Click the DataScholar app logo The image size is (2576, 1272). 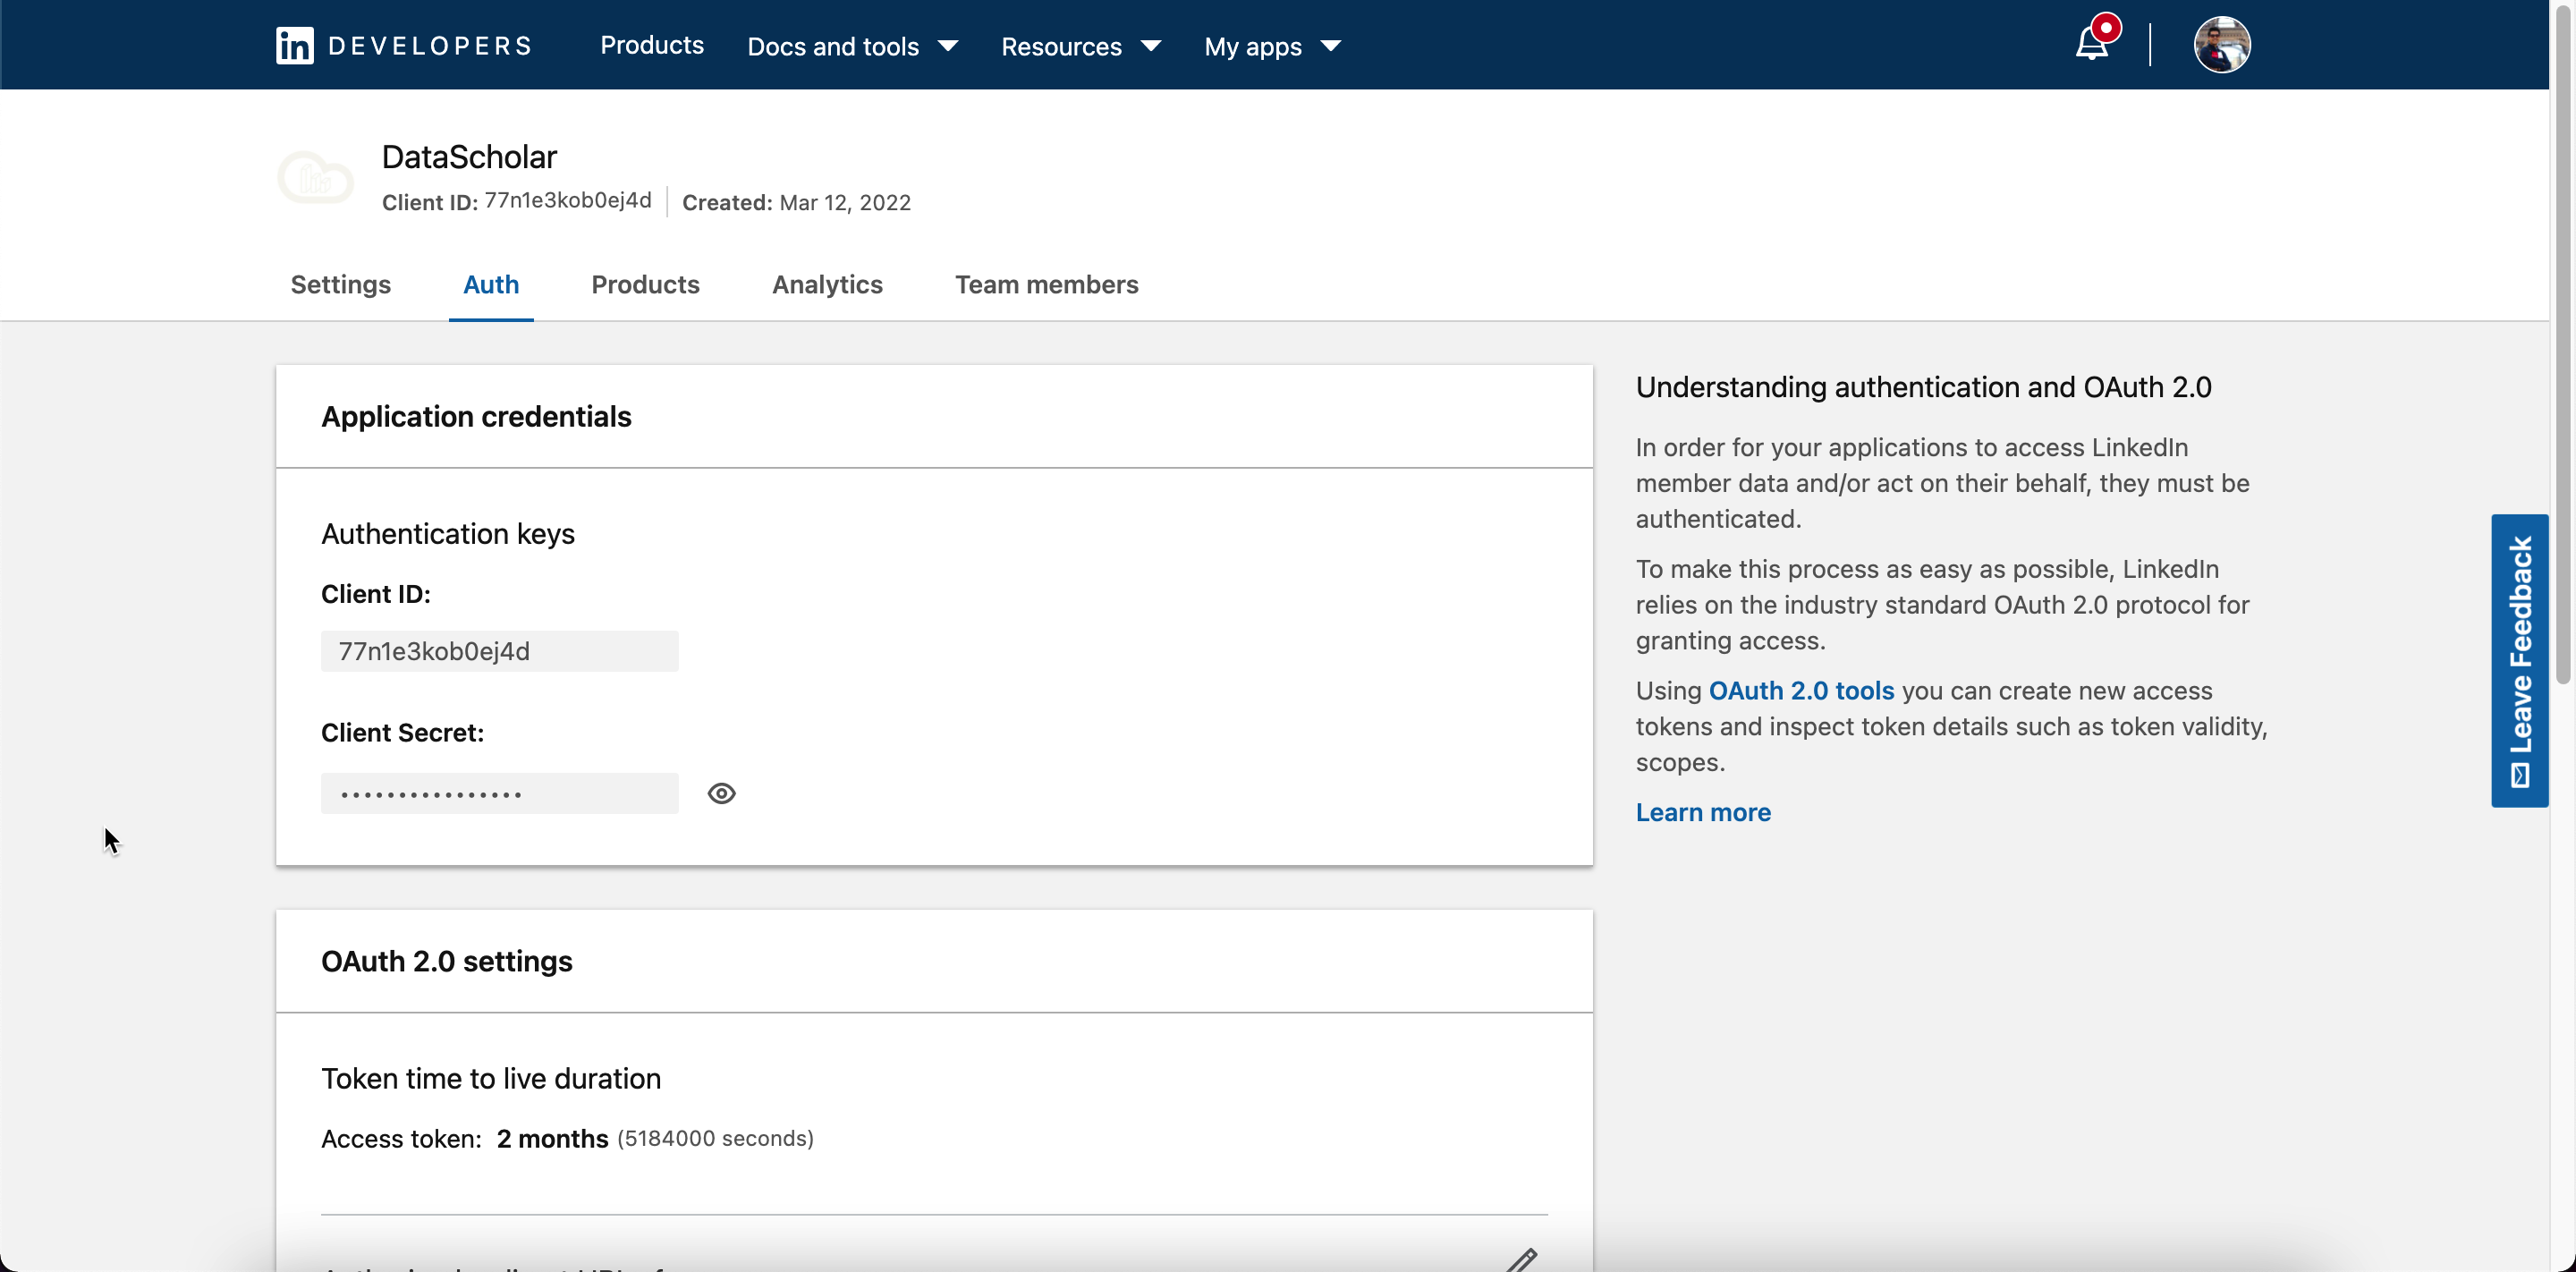point(316,178)
